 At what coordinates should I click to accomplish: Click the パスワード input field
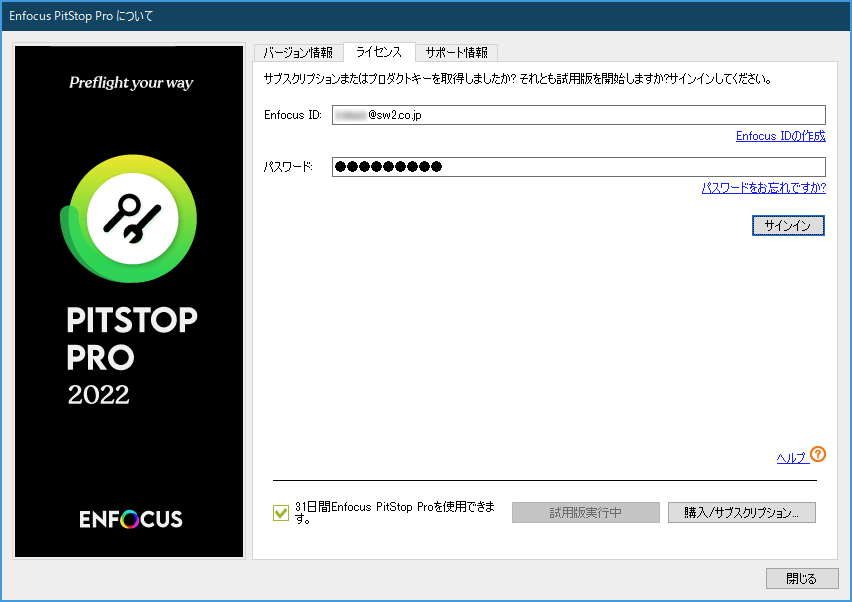coord(579,167)
